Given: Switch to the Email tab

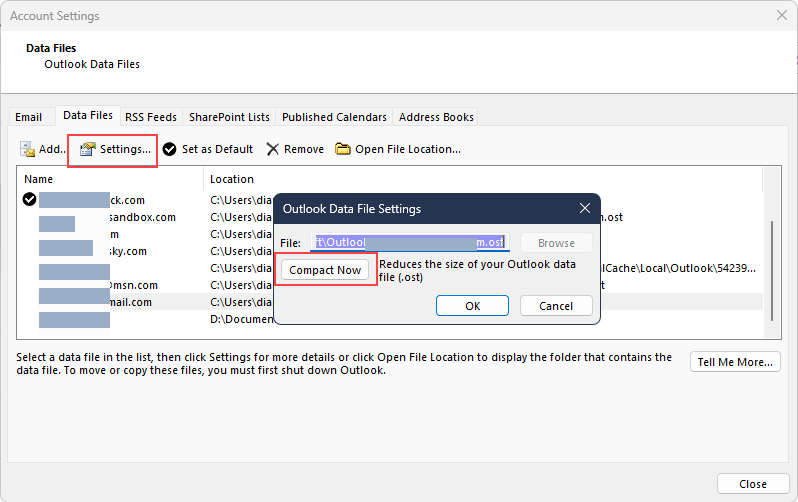Looking at the screenshot, I should [28, 117].
